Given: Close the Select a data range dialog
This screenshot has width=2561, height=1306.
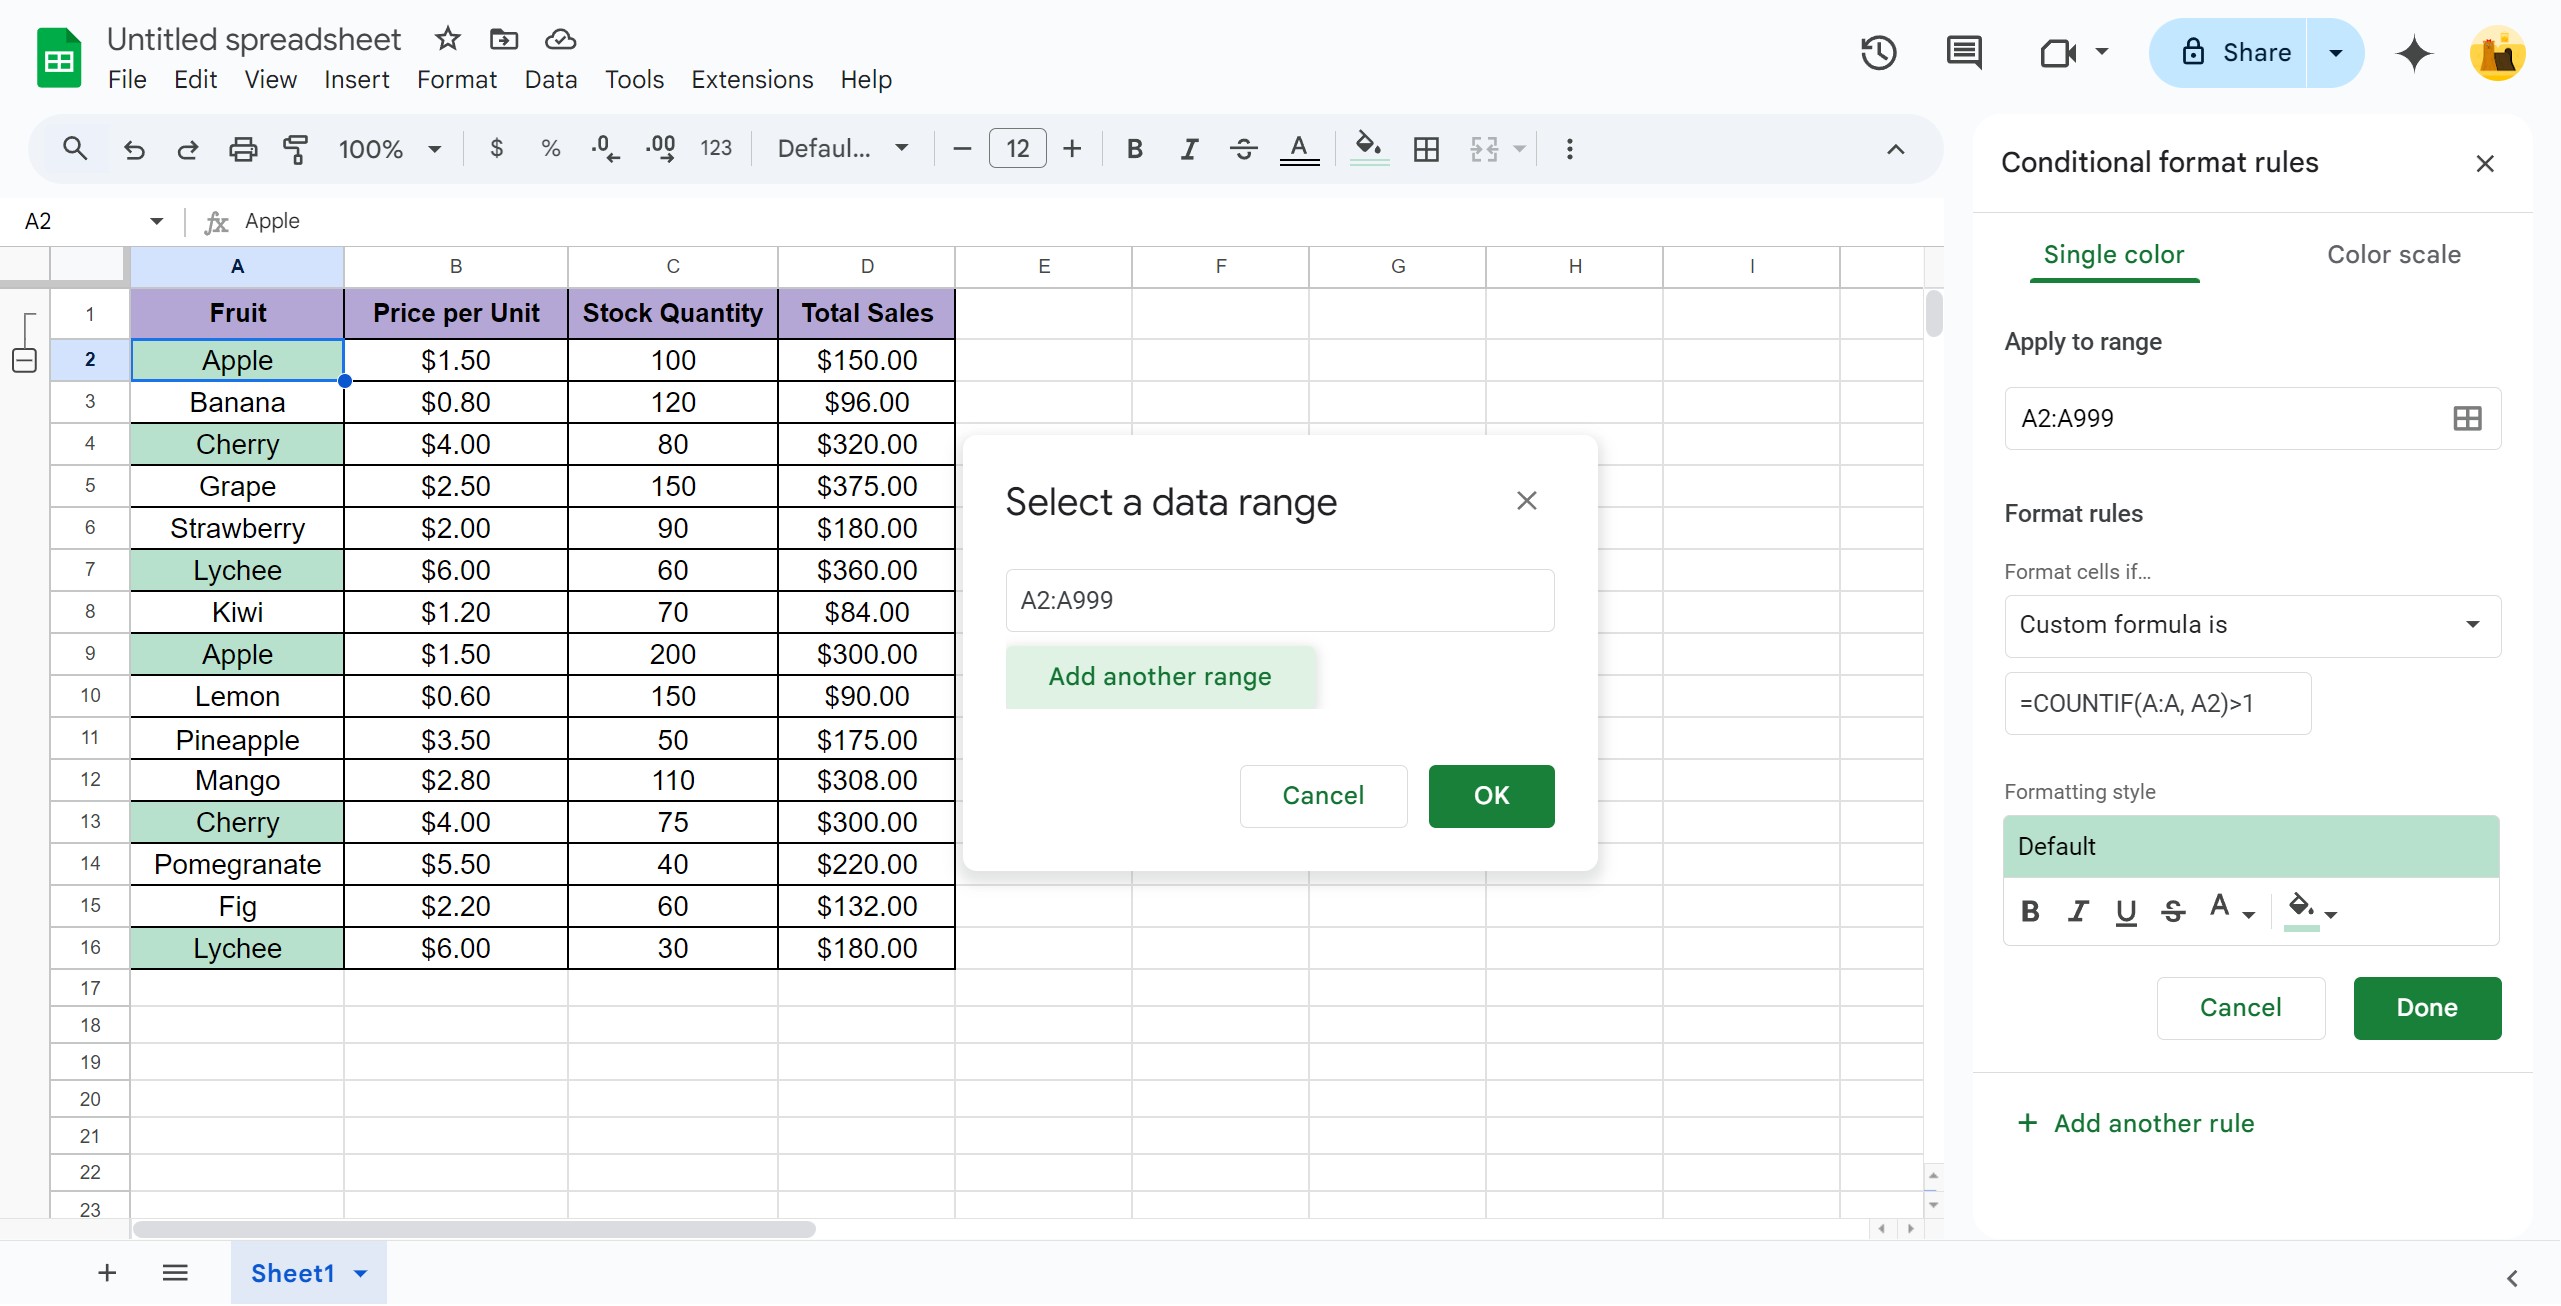Looking at the screenshot, I should [x=1526, y=500].
